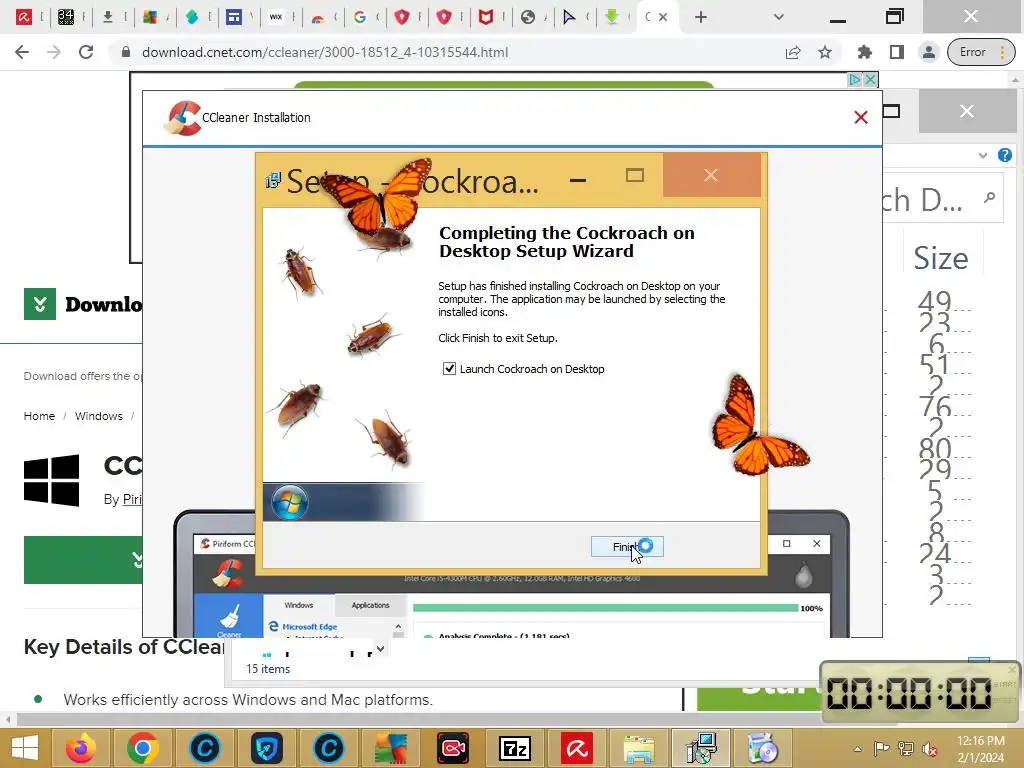
Task: Open the disc installer taskbar icon
Action: [763, 748]
